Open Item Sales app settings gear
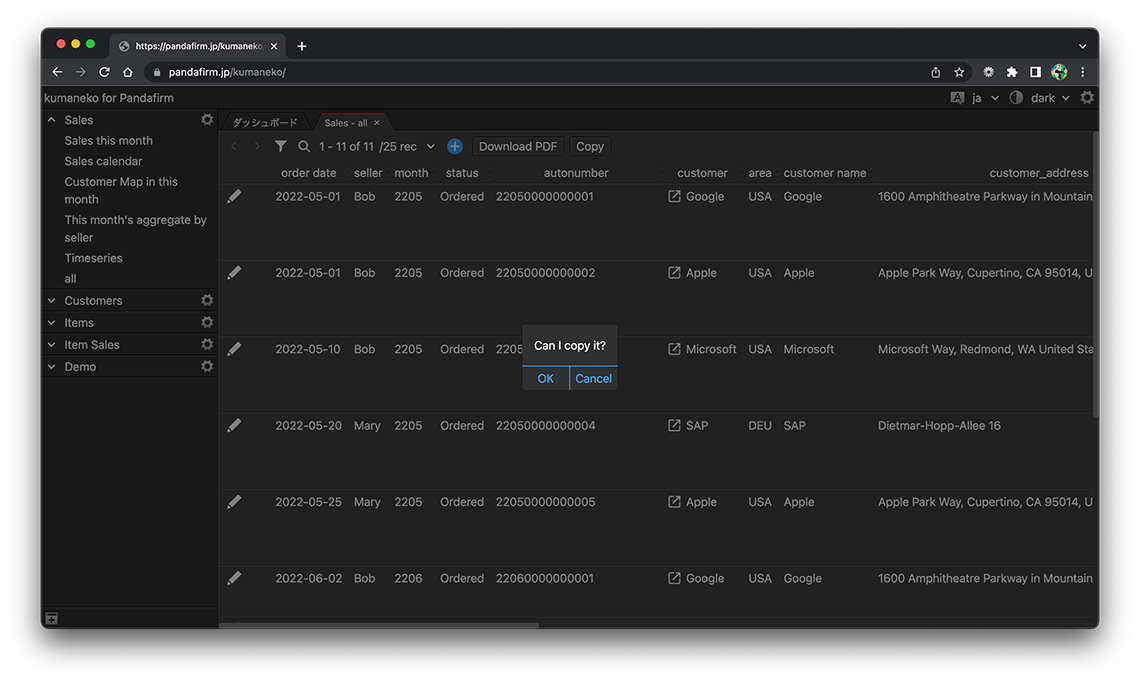 coord(207,344)
